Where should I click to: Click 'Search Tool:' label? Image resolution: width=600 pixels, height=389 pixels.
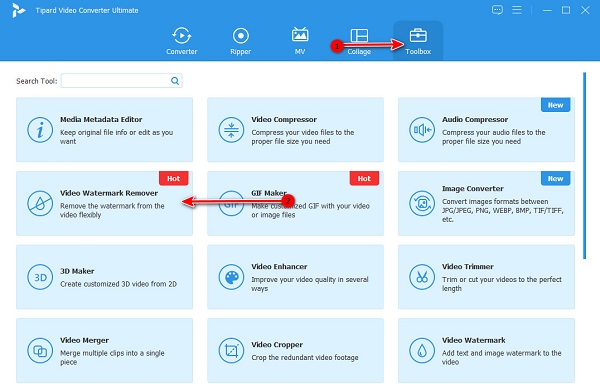click(36, 81)
